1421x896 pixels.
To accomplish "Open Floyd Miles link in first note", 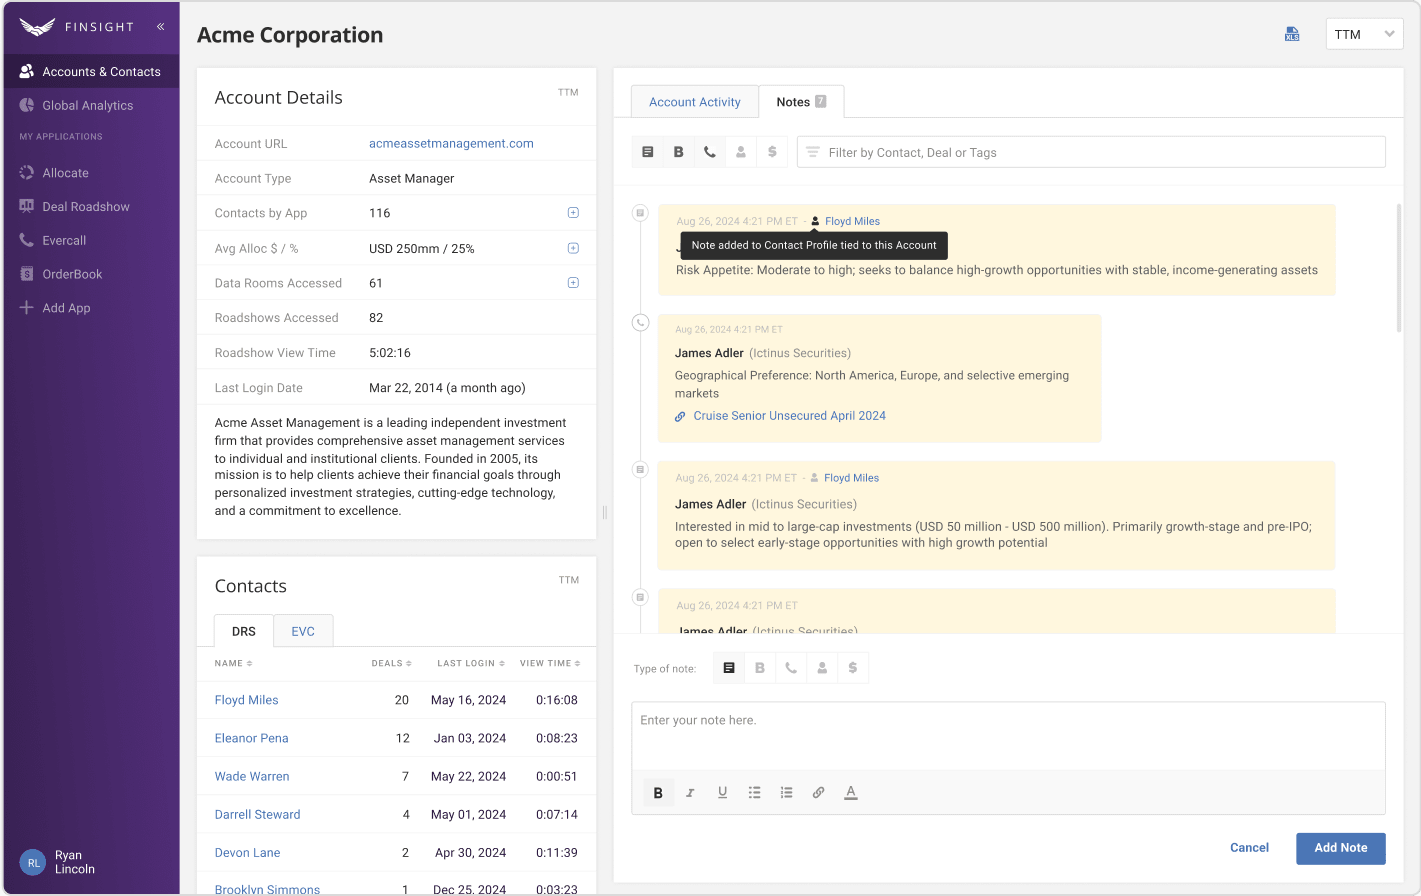I will pos(852,221).
